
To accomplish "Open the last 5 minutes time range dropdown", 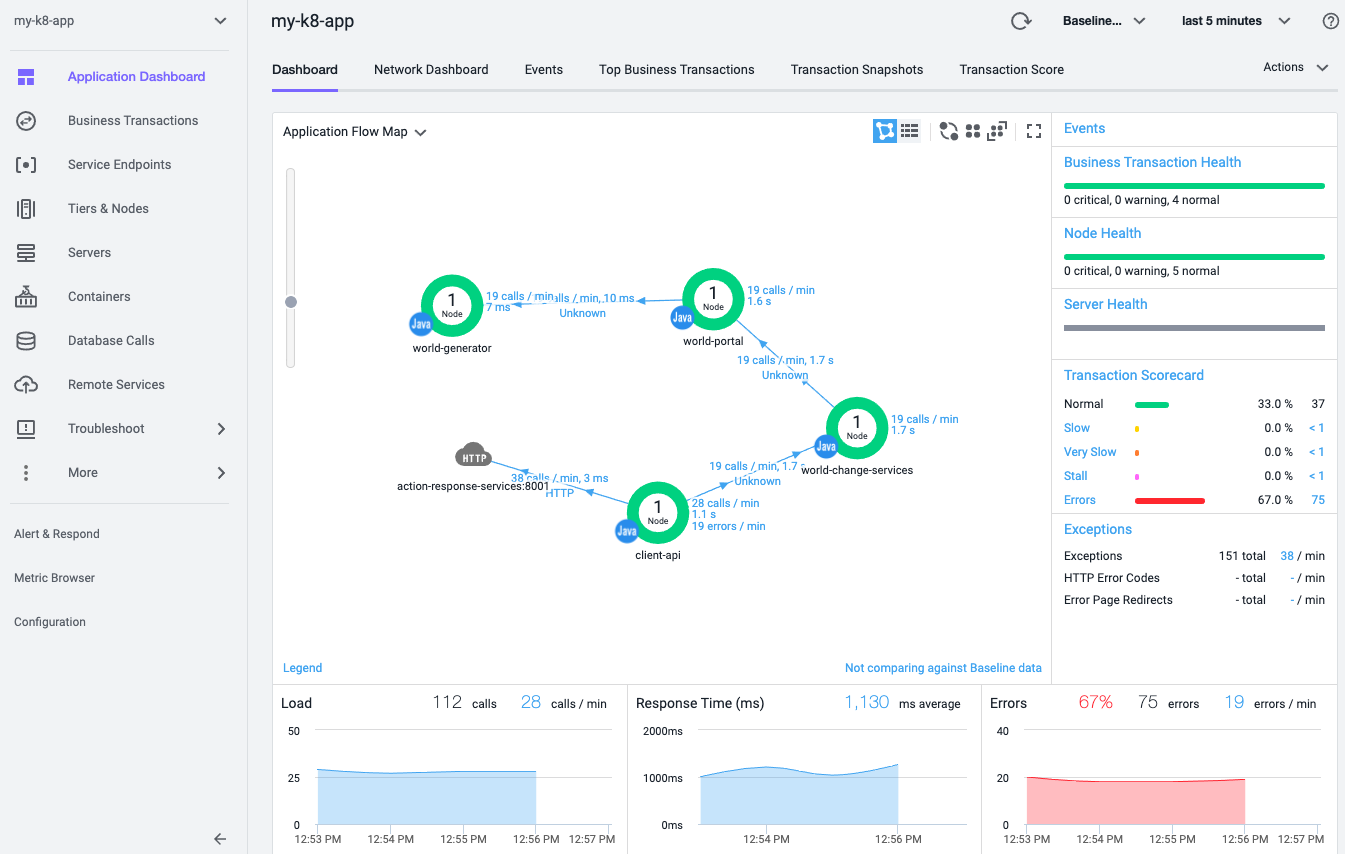I will pyautogui.click(x=1236, y=21).
